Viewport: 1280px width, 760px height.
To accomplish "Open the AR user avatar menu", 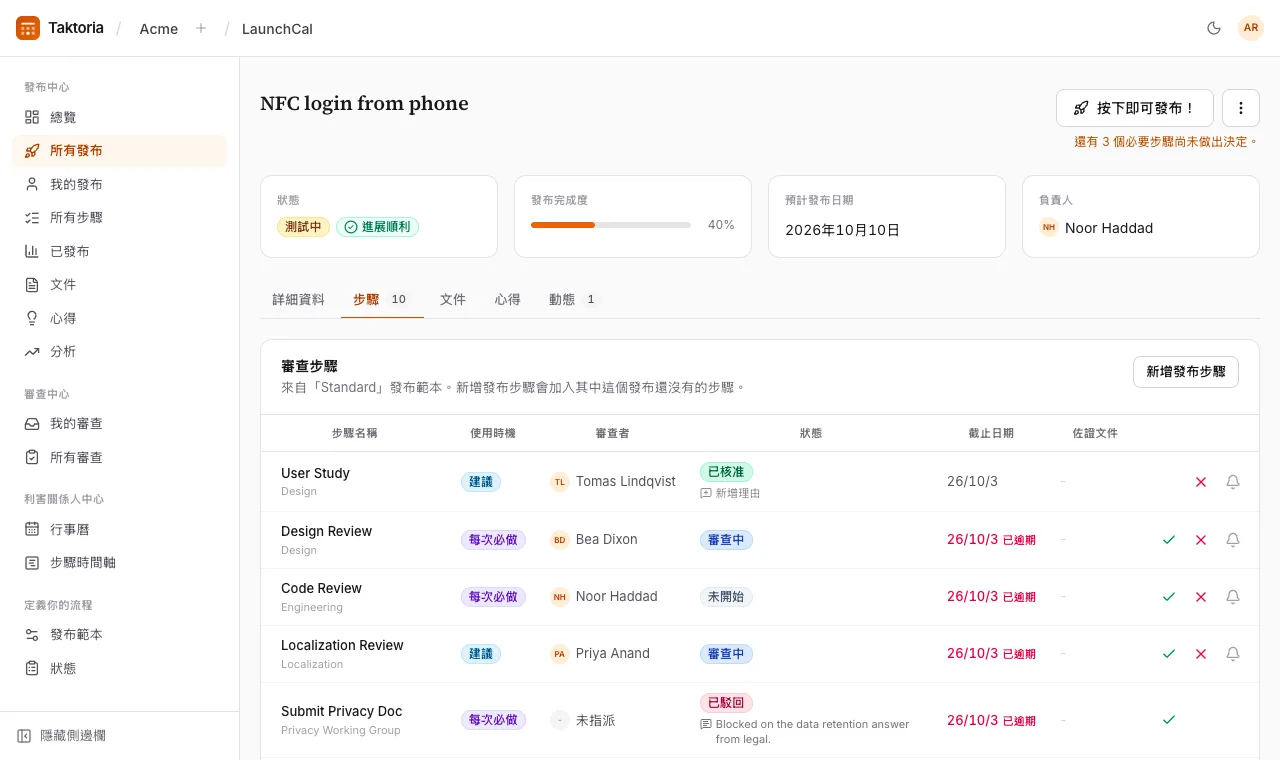I will click(x=1251, y=28).
